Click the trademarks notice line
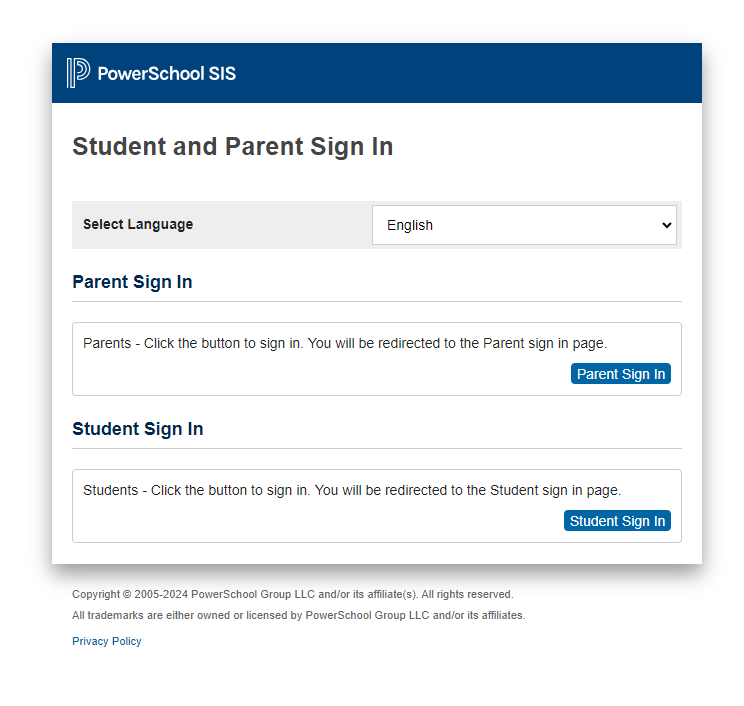The height and width of the screenshot is (706, 744). (298, 615)
